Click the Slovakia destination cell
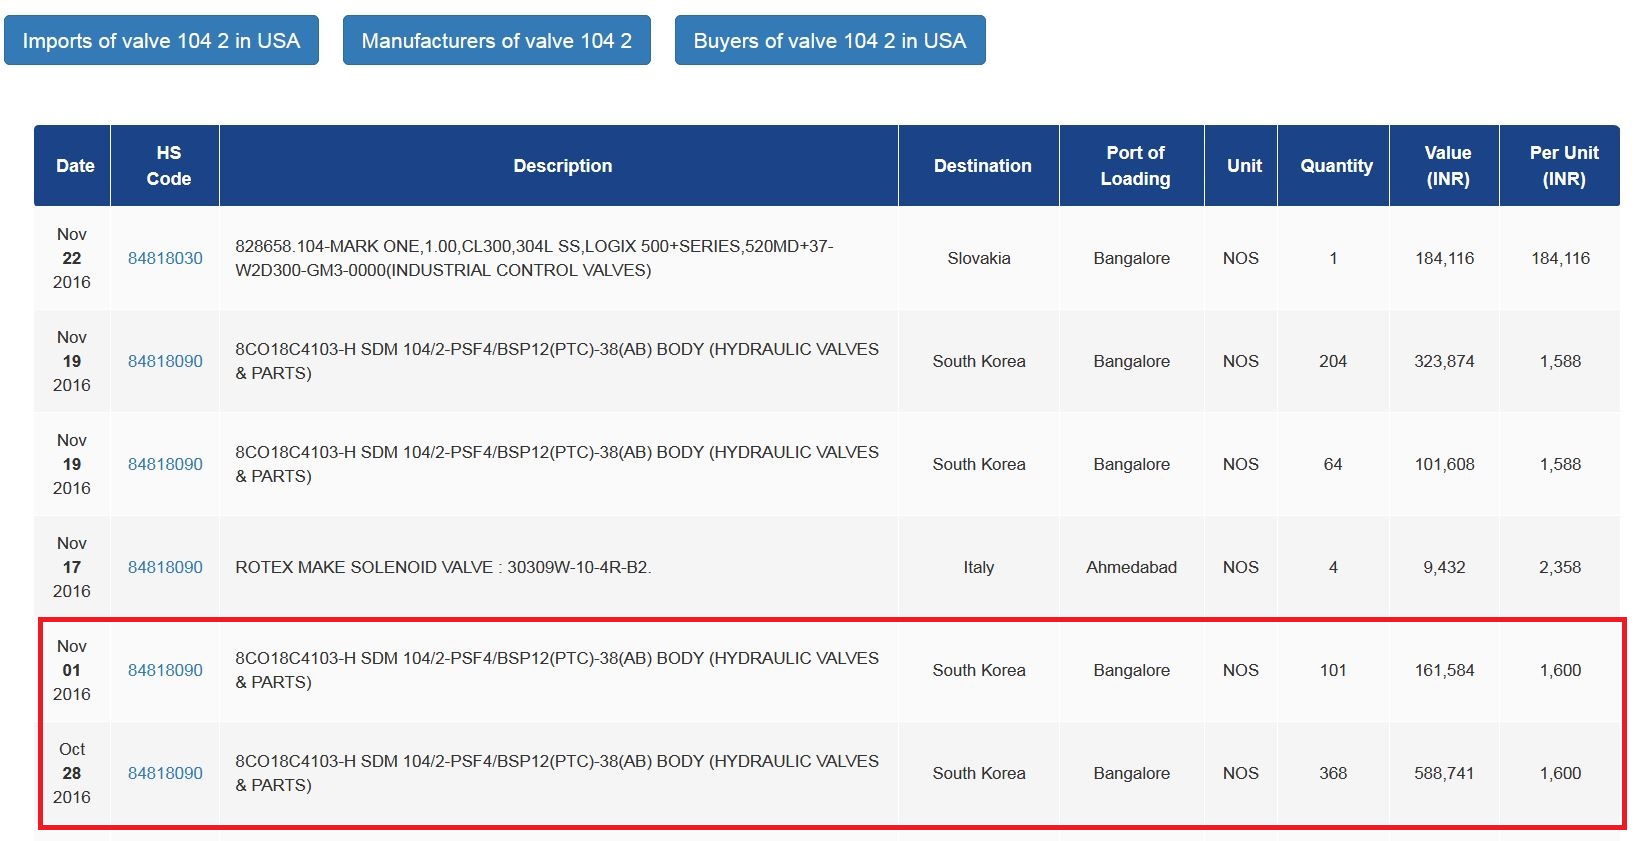This screenshot has height=841, width=1635. pos(979,258)
